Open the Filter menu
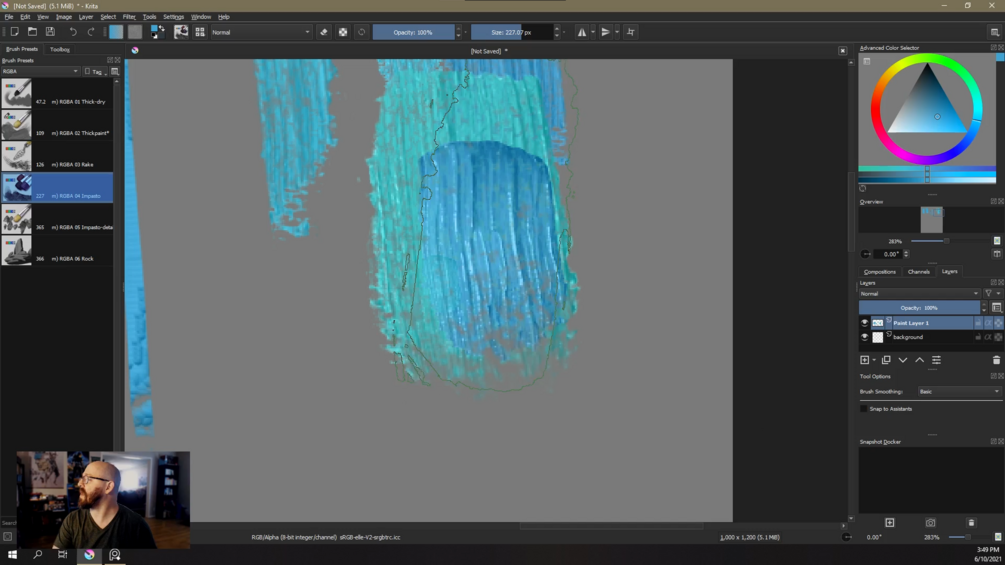The image size is (1005, 565). point(129,17)
